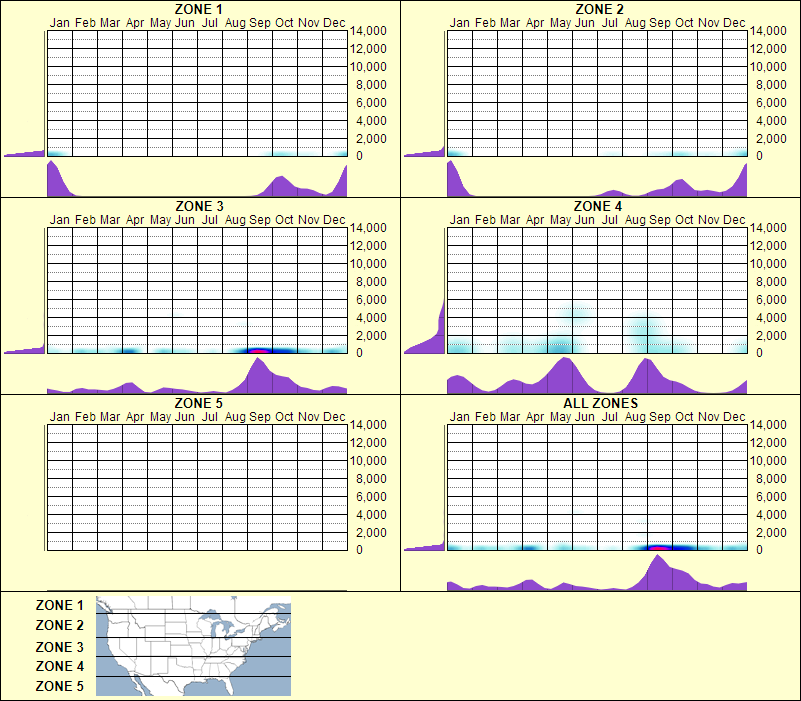801x701 pixels.
Task: Click the ZONE 4 chart title
Action: coord(598,206)
